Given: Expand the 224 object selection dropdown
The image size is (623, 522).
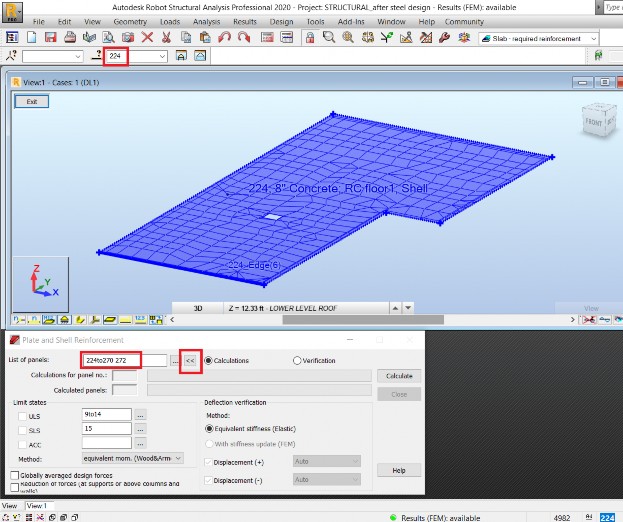Looking at the screenshot, I should click(162, 56).
